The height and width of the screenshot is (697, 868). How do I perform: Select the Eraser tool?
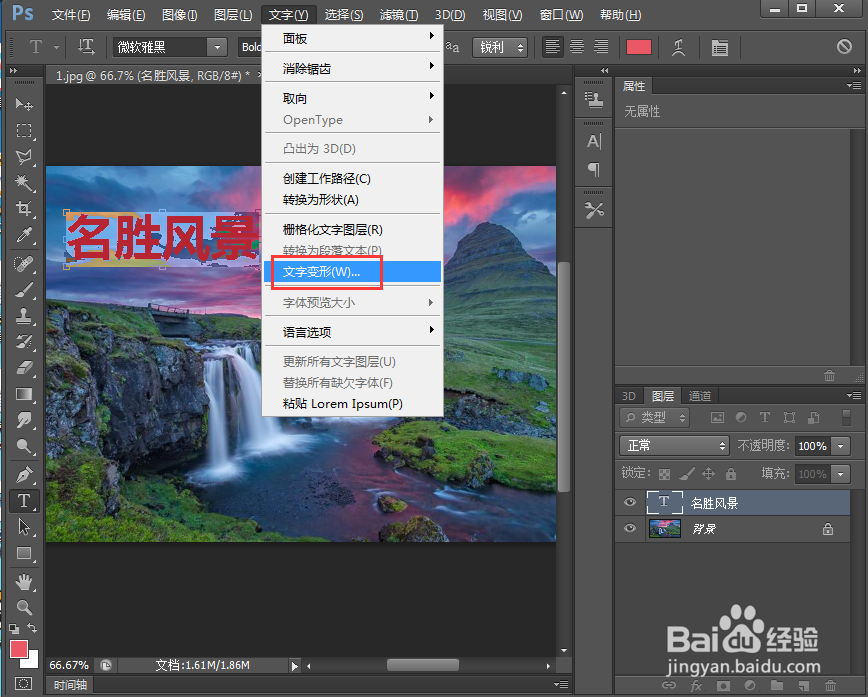[x=24, y=368]
